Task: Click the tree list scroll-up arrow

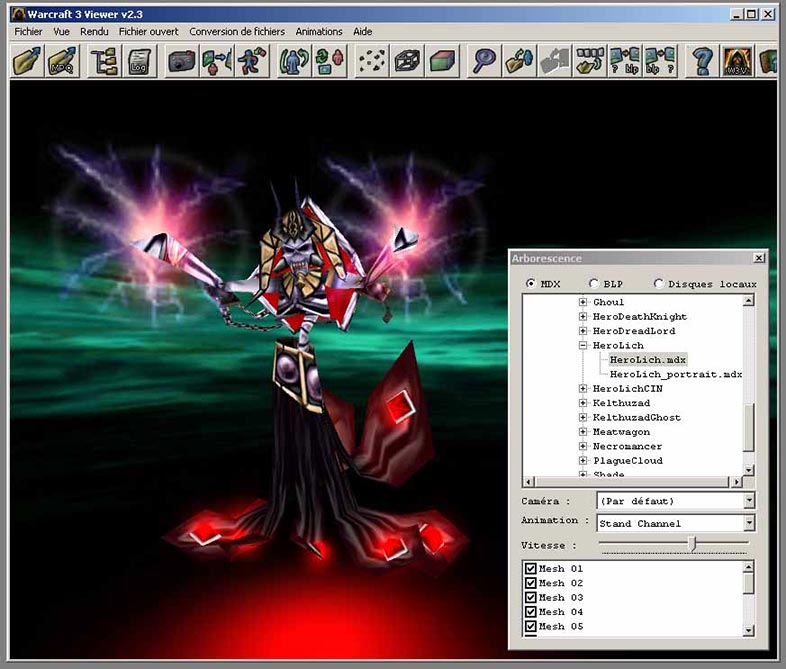Action: point(748,301)
